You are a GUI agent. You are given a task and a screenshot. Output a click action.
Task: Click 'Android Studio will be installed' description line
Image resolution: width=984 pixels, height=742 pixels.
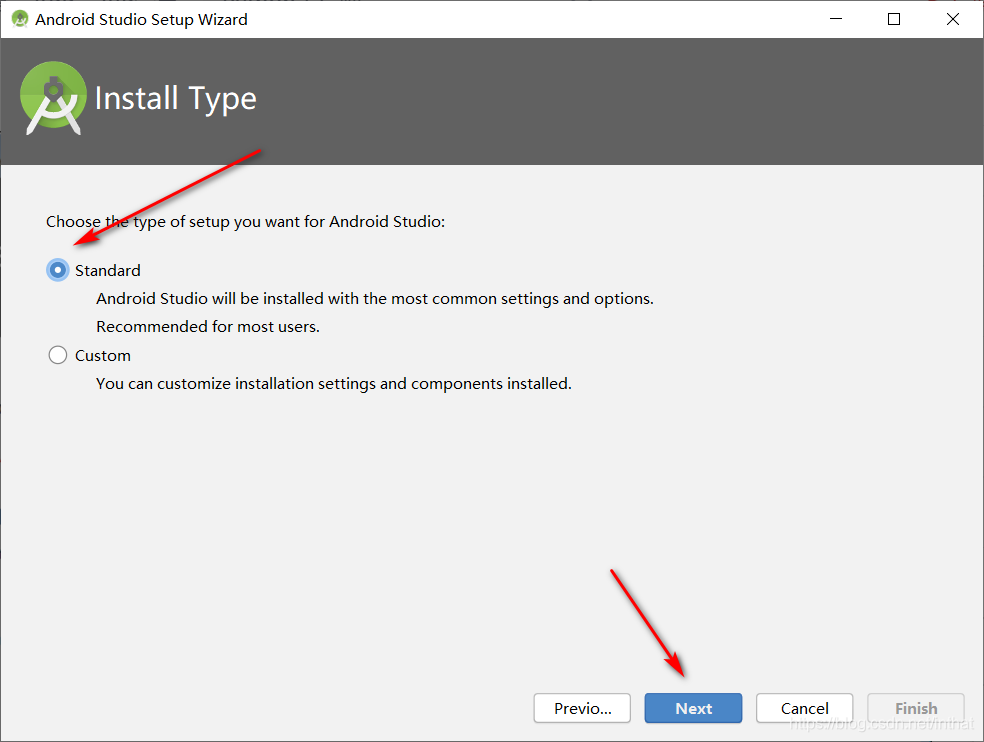[375, 299]
